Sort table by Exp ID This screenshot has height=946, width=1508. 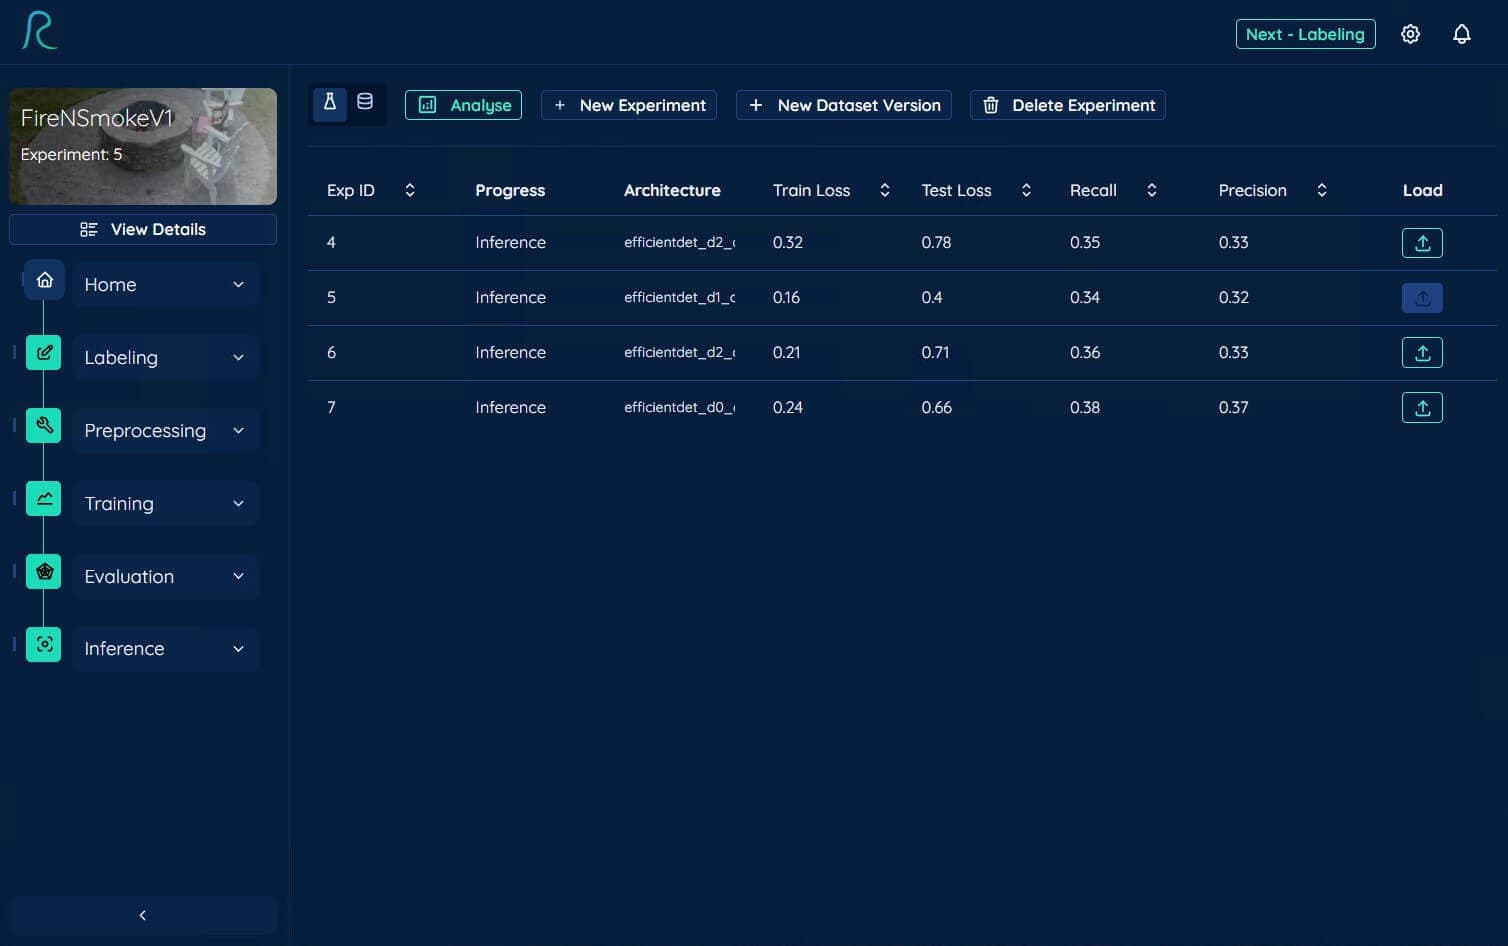pos(409,190)
